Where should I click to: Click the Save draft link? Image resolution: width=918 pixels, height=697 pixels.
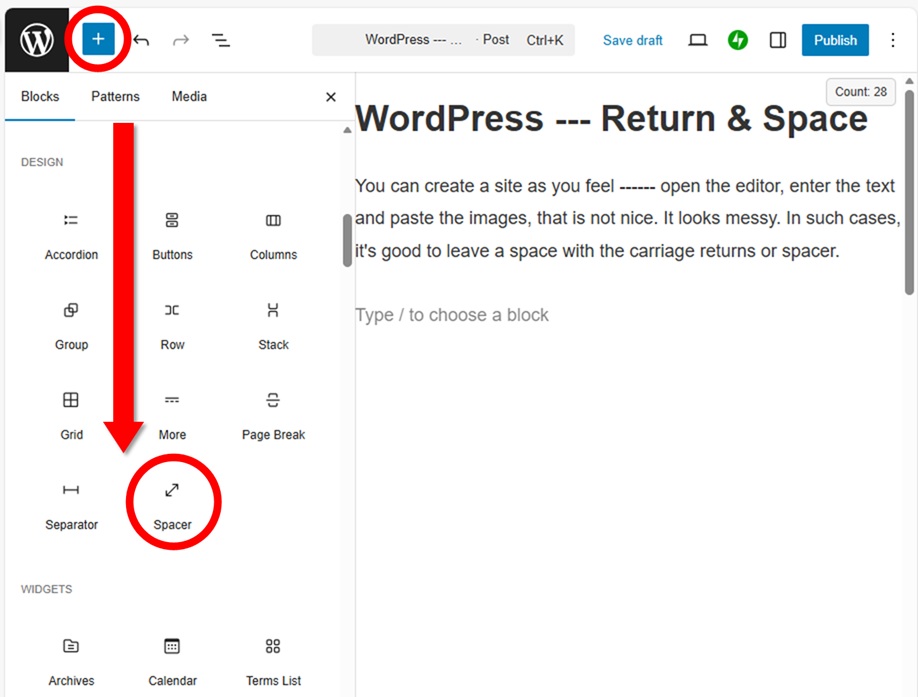pos(632,40)
